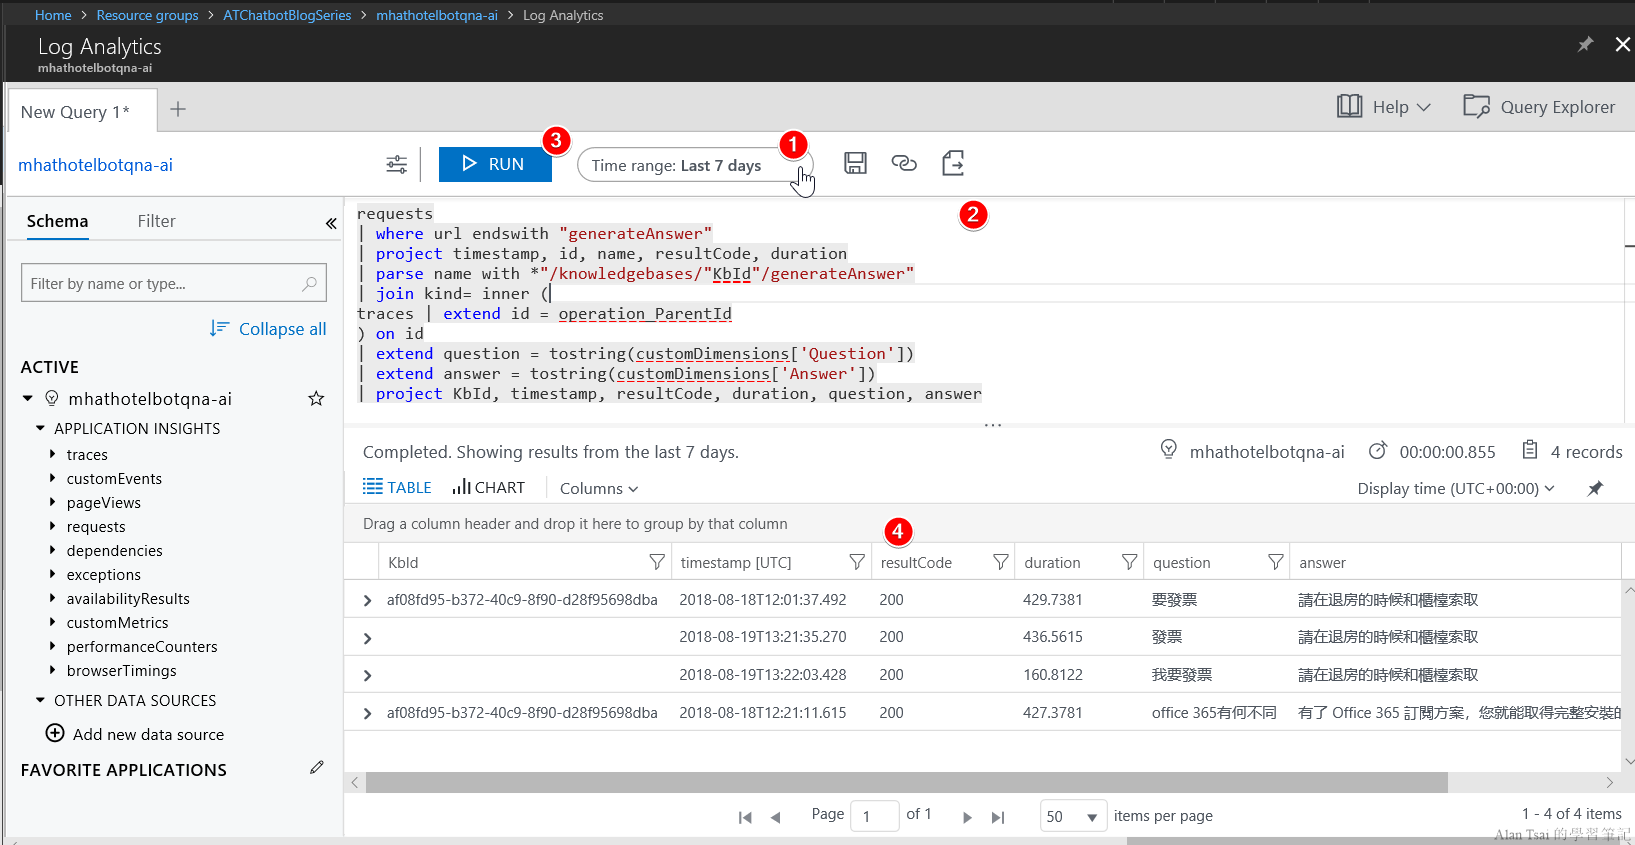Expand the exceptions table

pyautogui.click(x=53, y=574)
